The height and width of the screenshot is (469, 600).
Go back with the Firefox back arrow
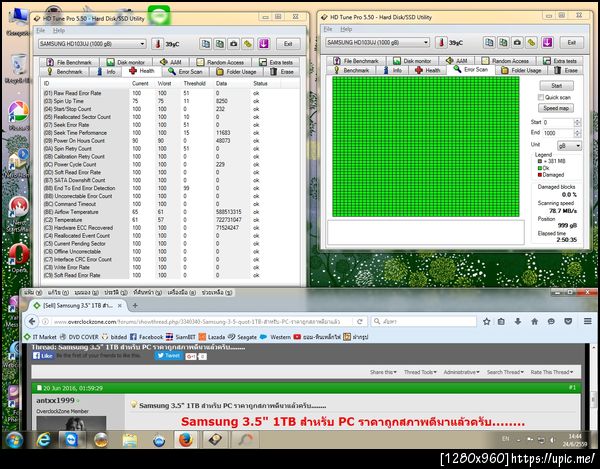(x=33, y=321)
